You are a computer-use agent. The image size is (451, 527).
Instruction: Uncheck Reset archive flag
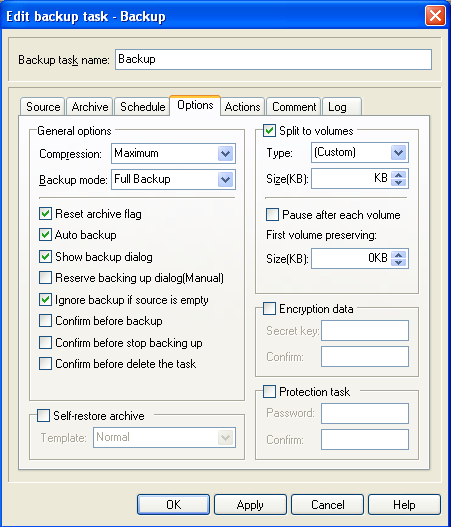click(45, 213)
